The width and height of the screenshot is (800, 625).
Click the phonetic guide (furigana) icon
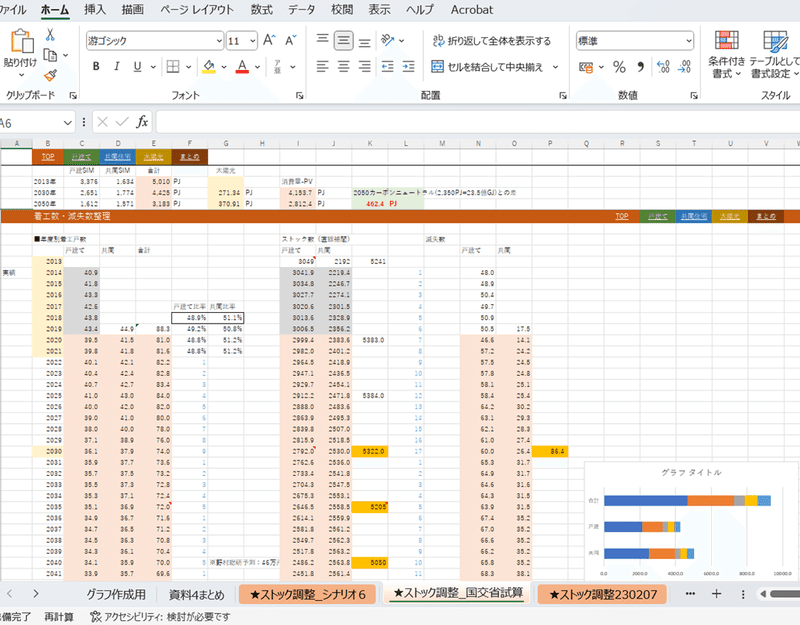278,66
